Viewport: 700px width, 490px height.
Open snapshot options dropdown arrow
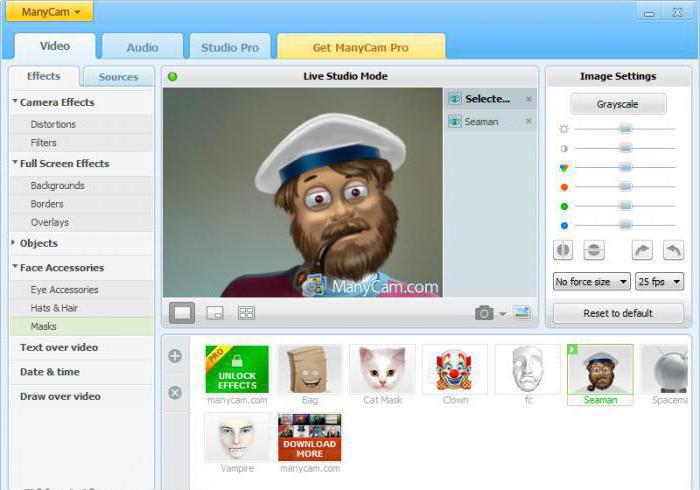coord(503,314)
